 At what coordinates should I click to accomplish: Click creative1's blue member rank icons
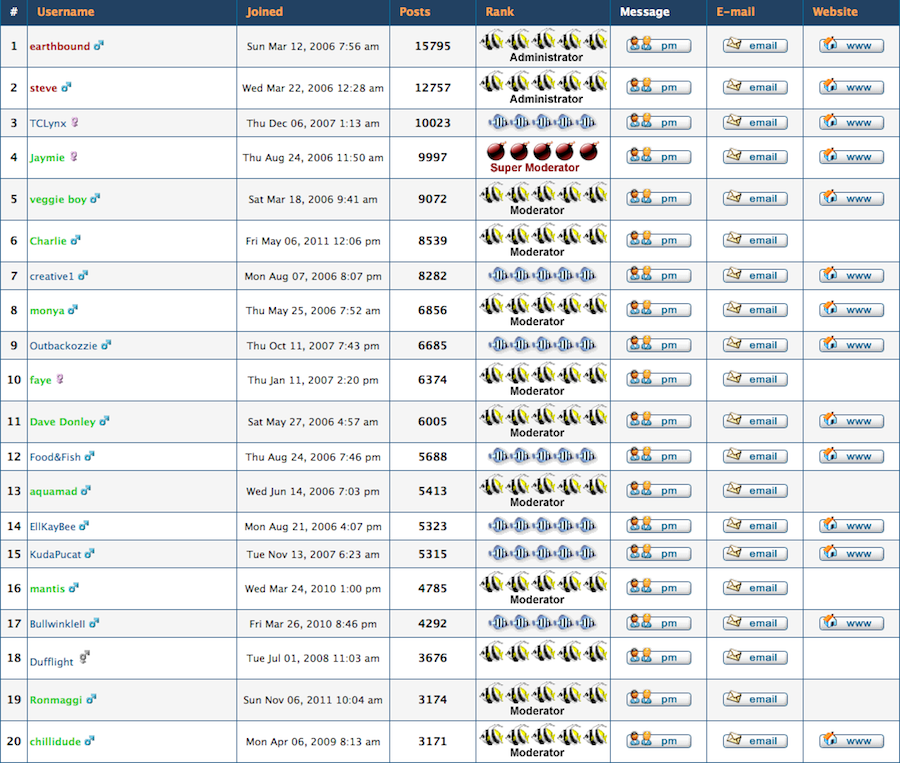(543, 275)
